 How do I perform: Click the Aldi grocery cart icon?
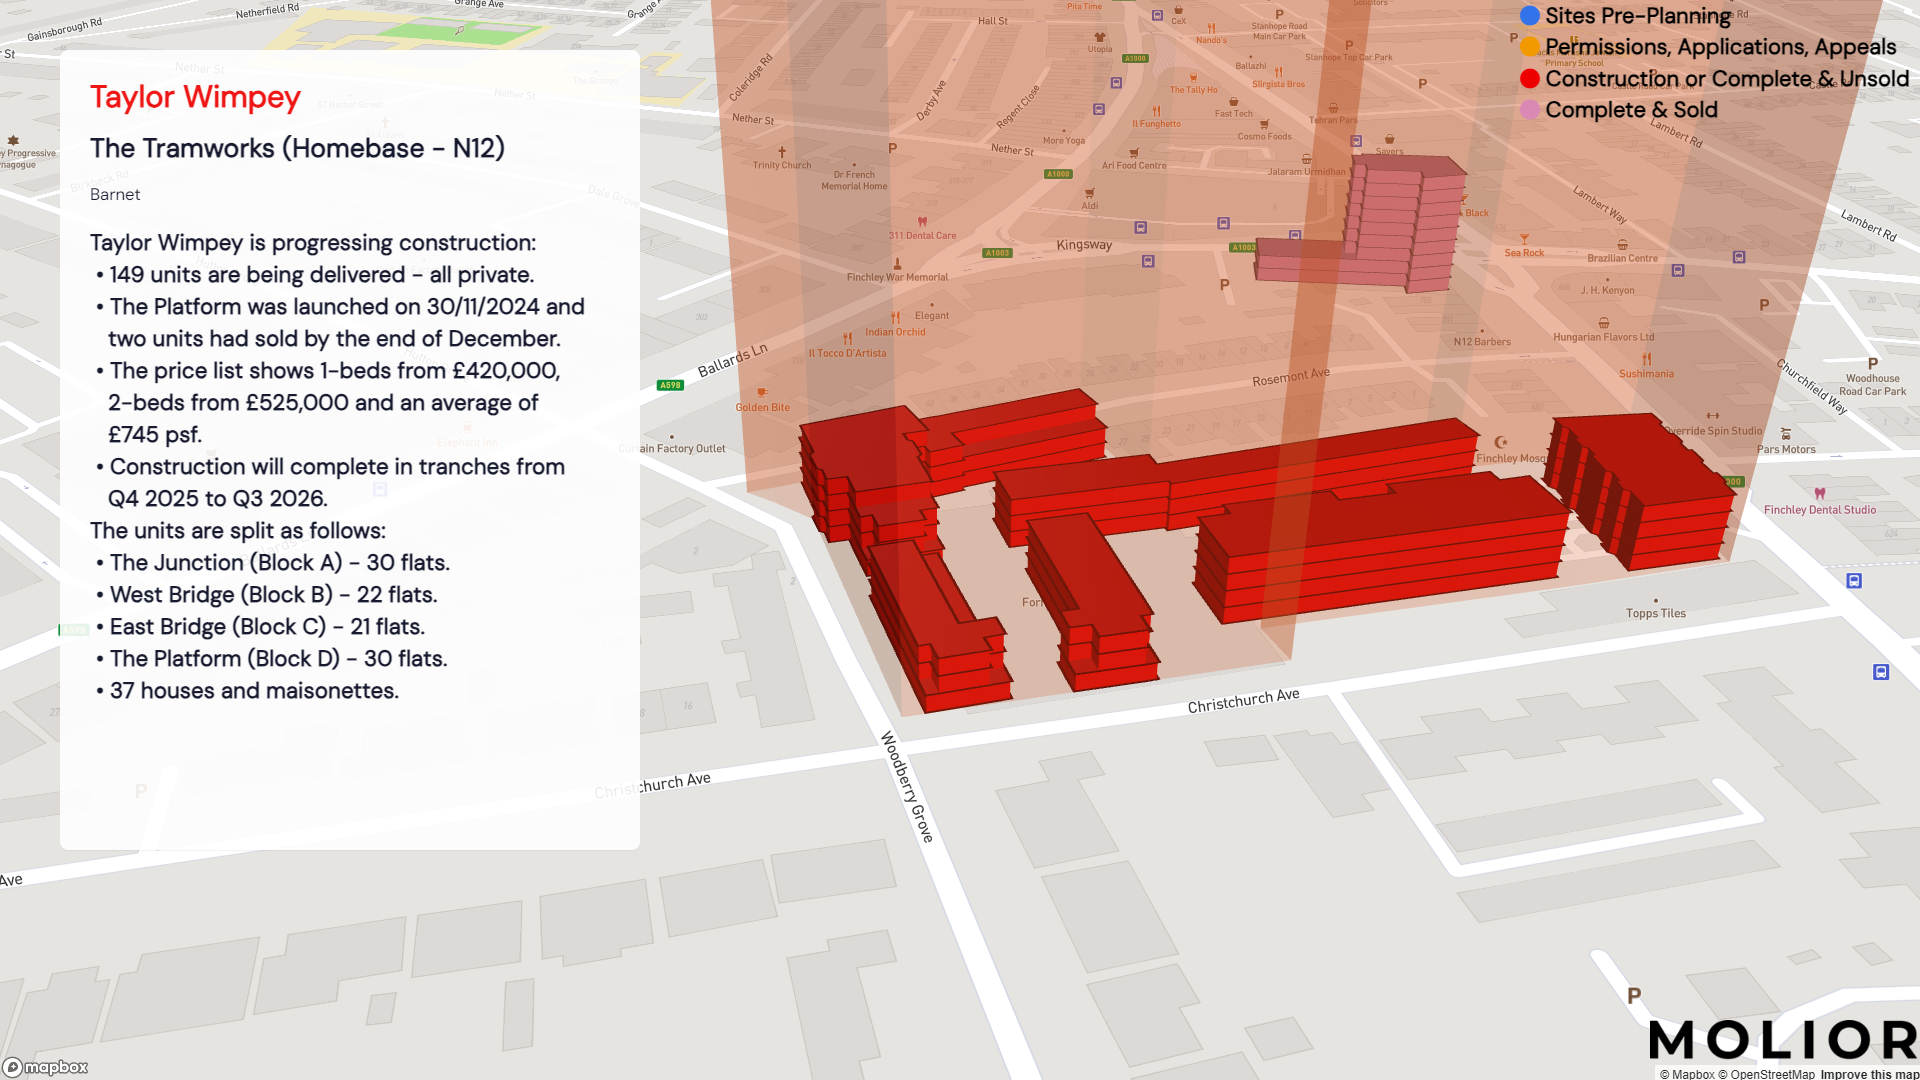[1089, 193]
